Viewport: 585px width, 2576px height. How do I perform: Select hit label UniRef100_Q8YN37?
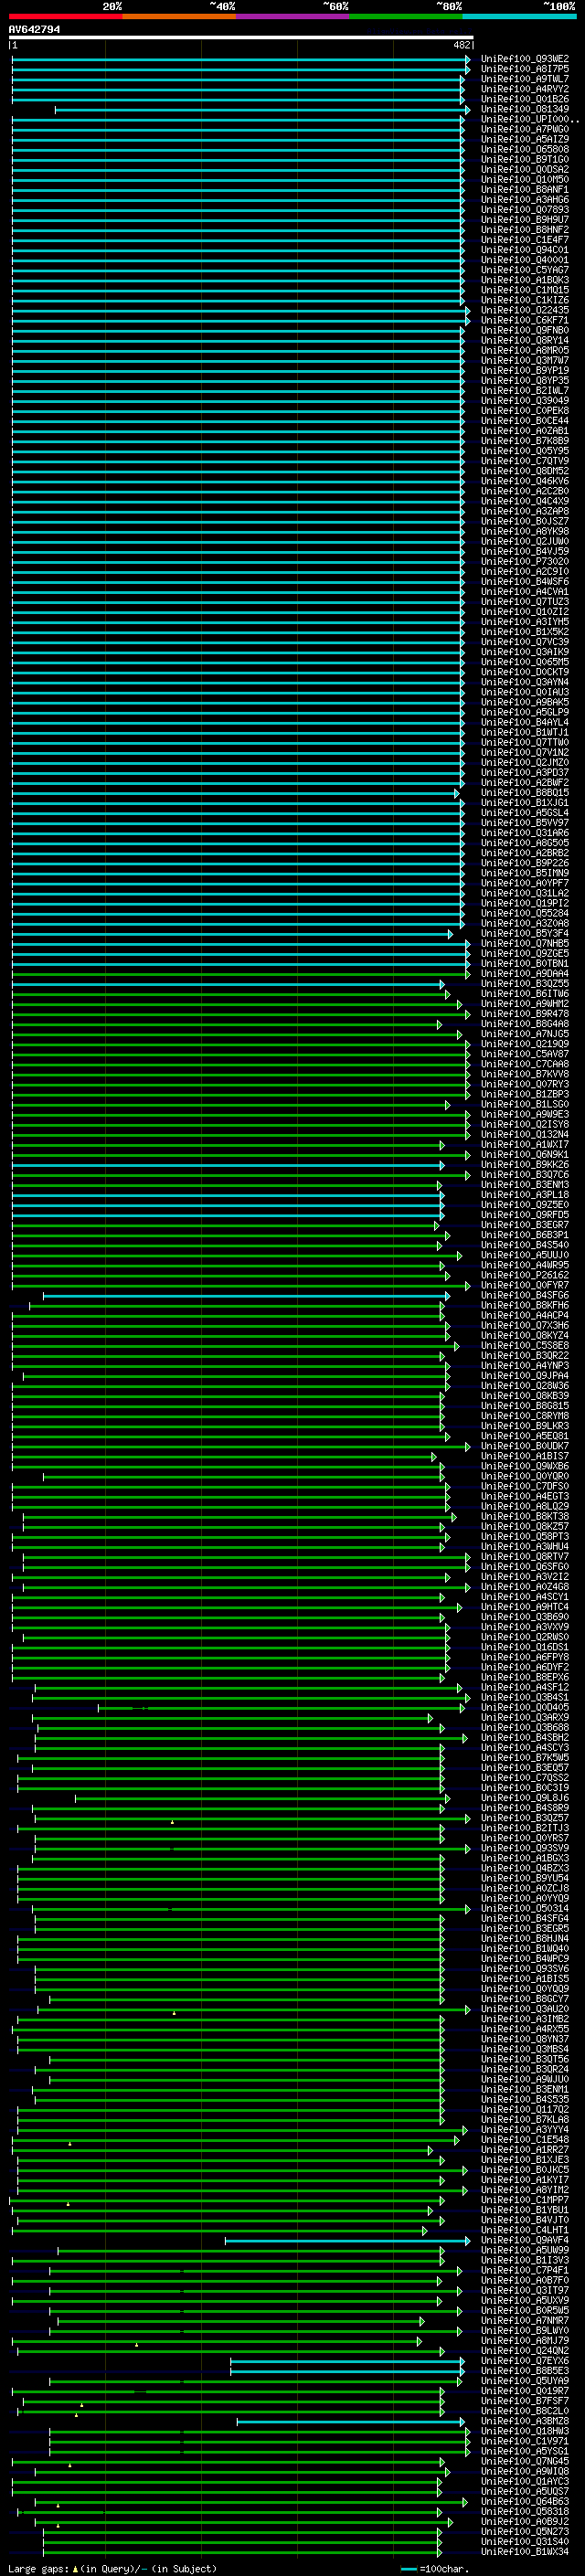tap(525, 2039)
